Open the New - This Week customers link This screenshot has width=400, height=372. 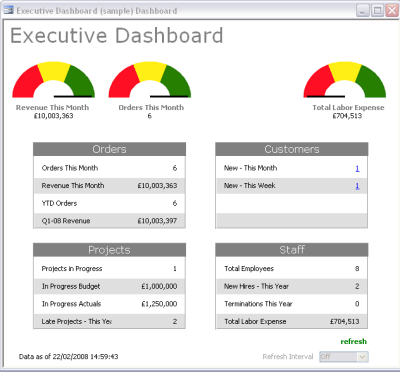coord(357,186)
